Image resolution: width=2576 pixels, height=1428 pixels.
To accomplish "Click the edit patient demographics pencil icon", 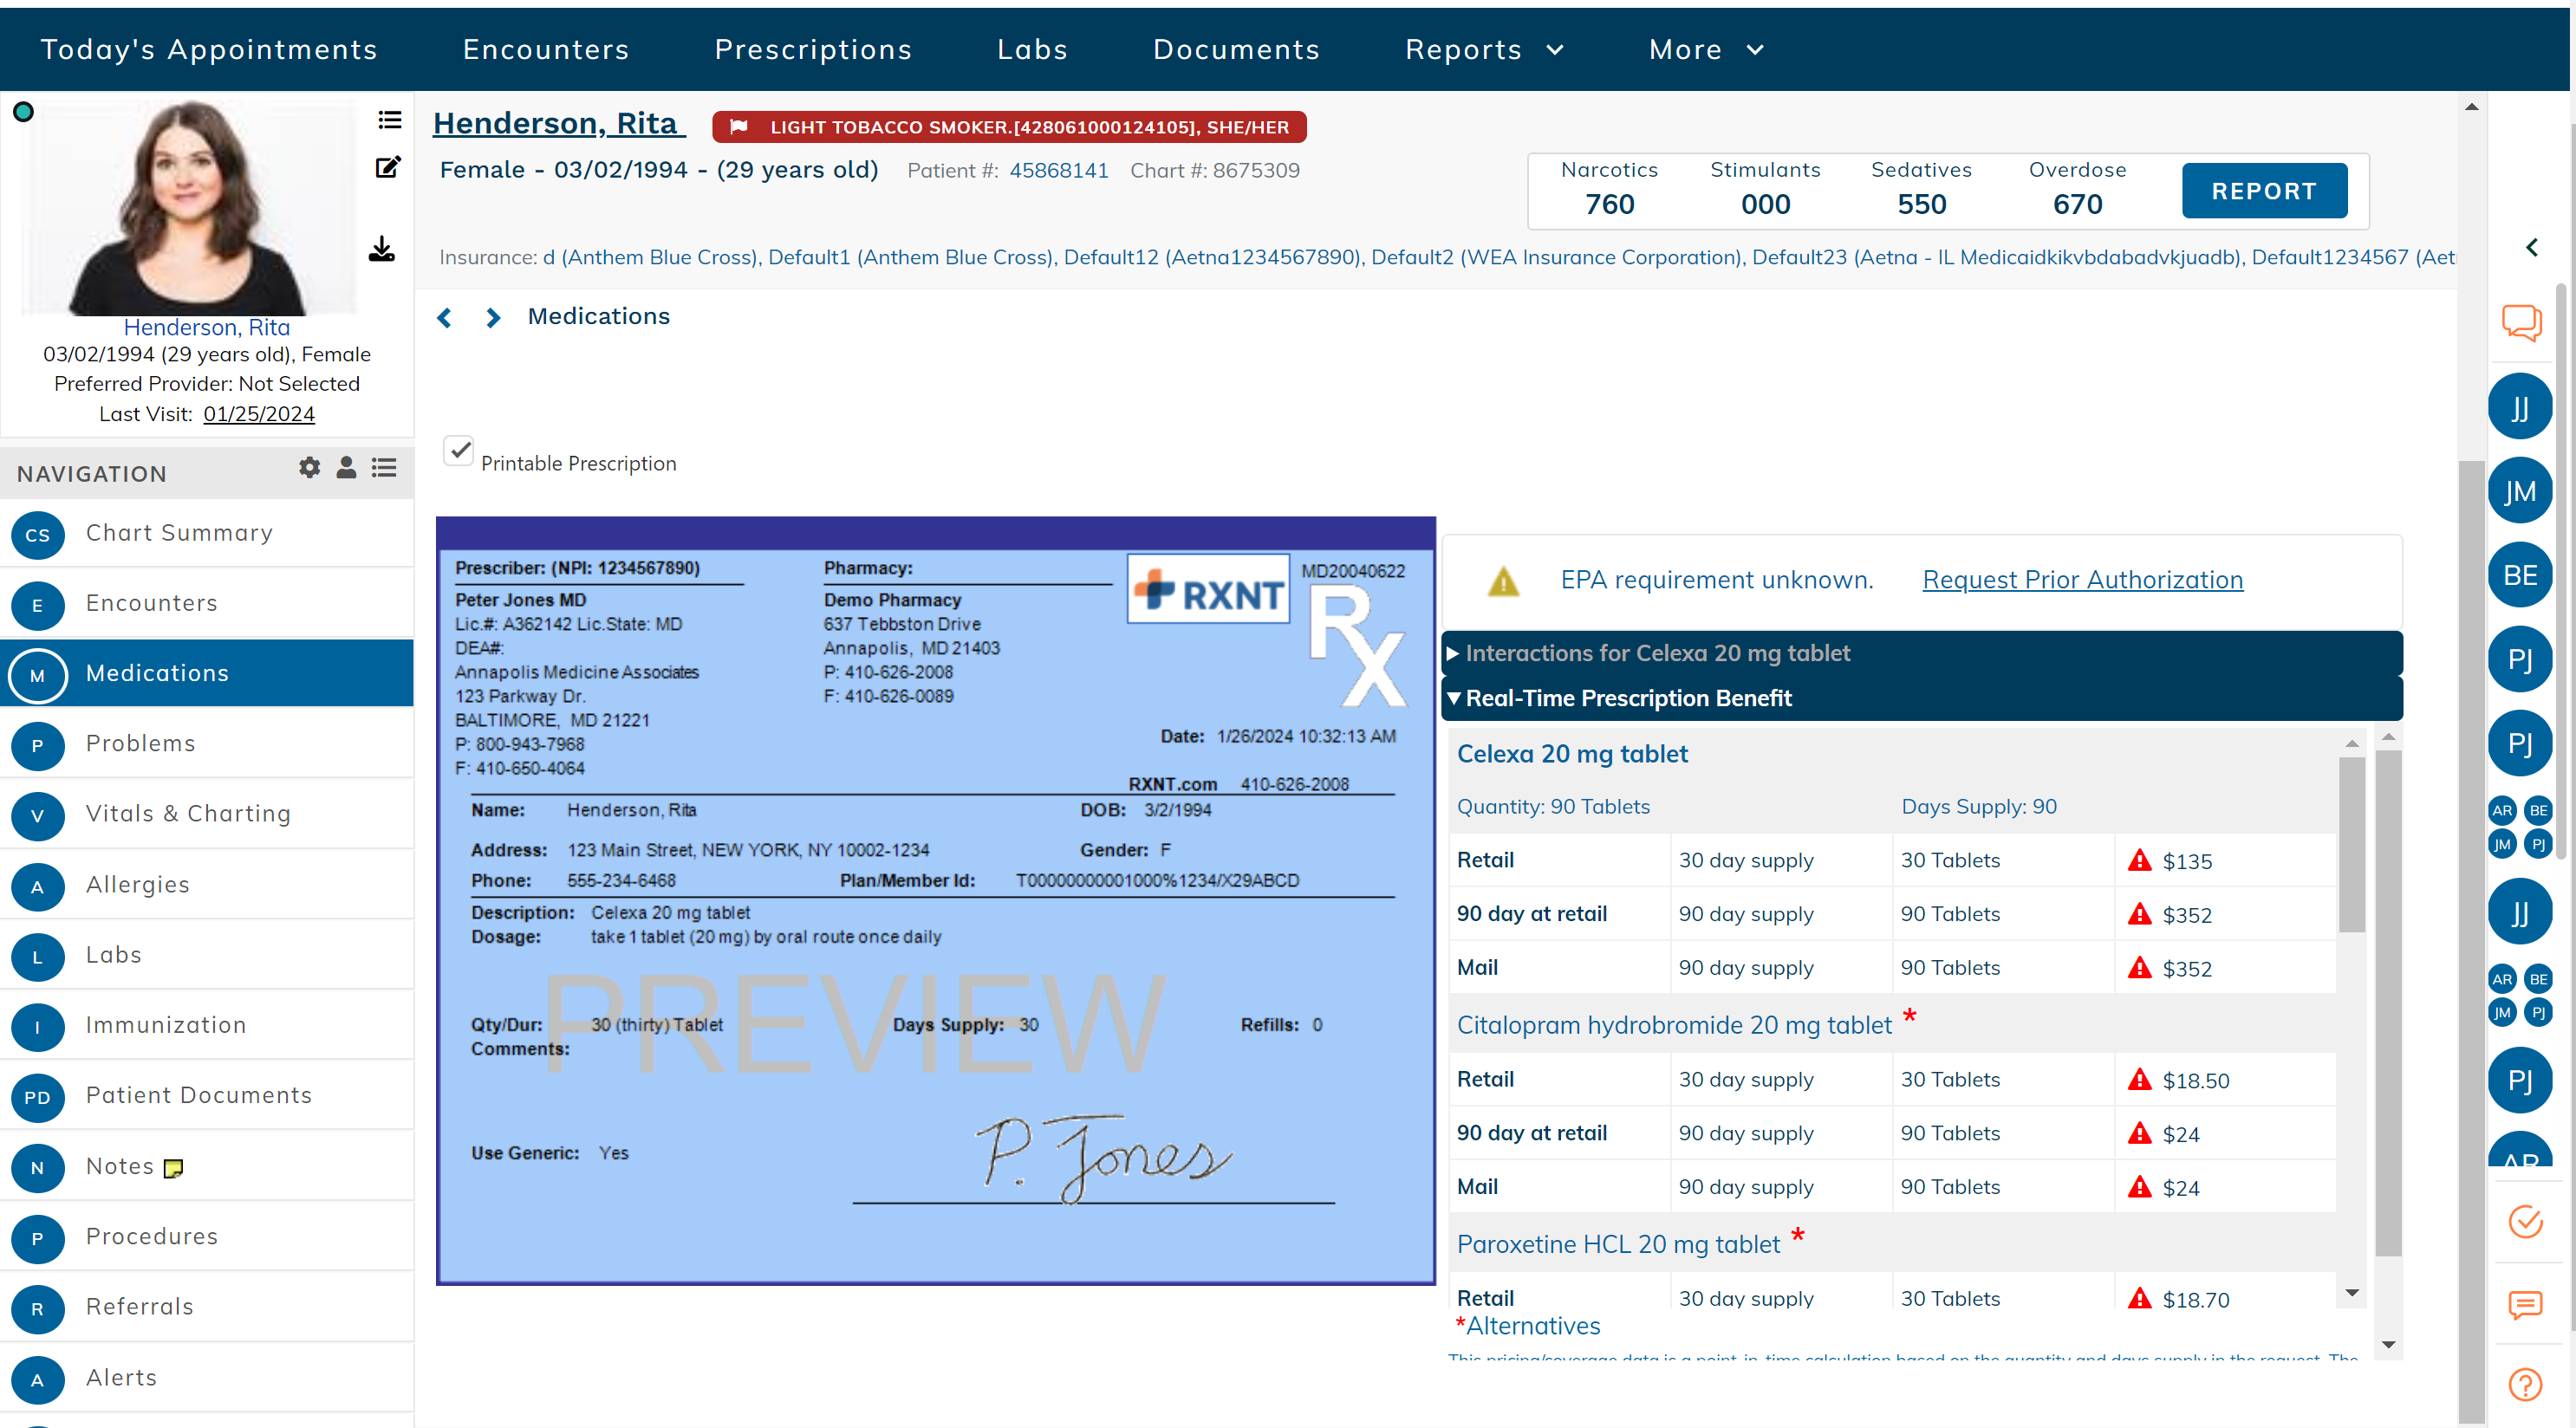I will click(x=388, y=167).
